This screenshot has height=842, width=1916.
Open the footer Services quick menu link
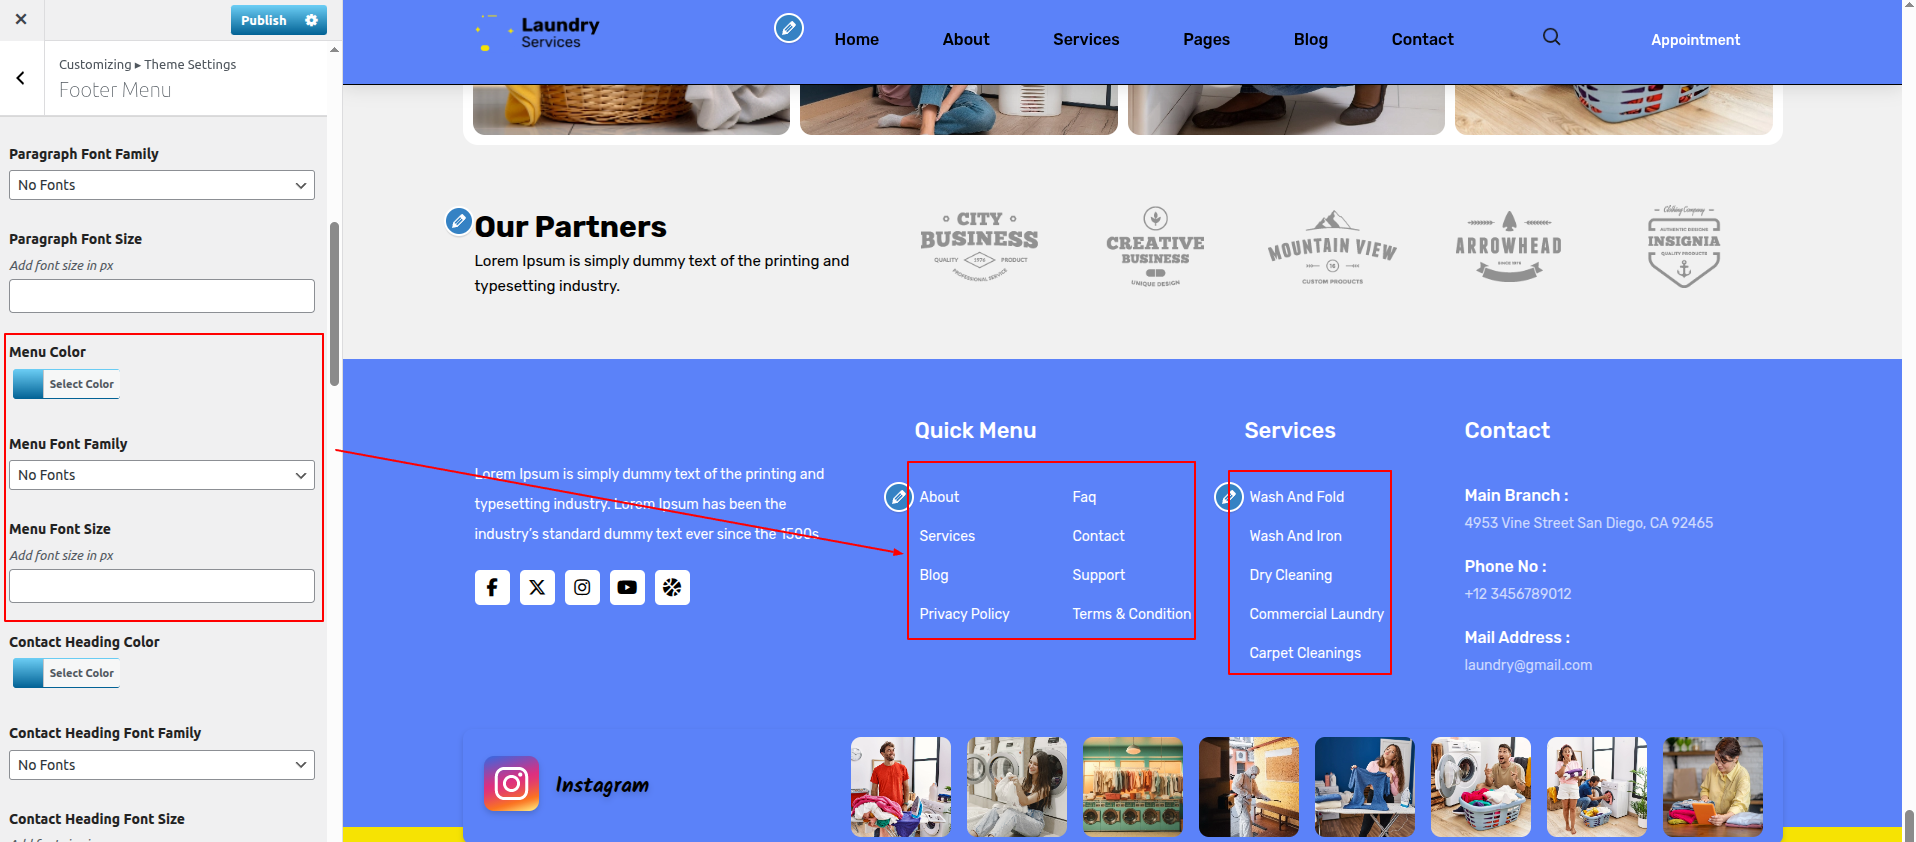947,536
